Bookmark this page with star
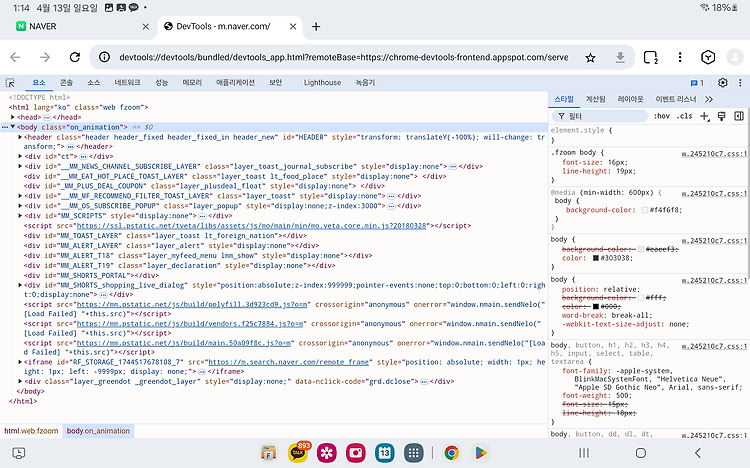Image resolution: width=750 pixels, height=468 pixels. (x=590, y=58)
